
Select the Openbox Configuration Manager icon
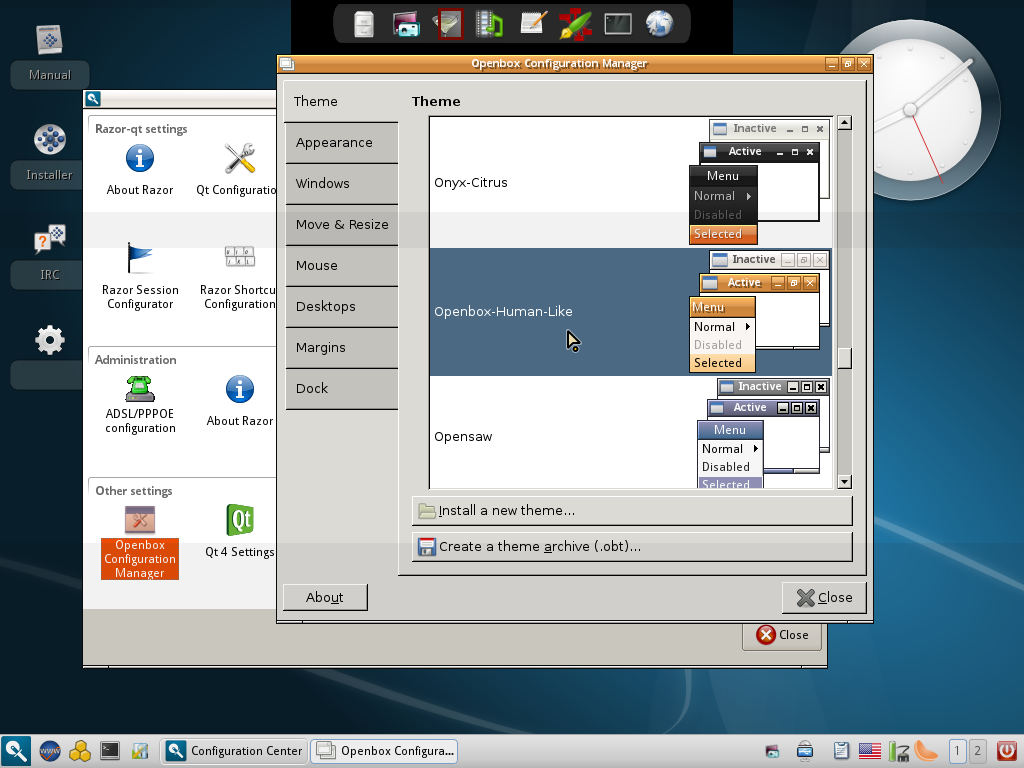click(x=140, y=542)
